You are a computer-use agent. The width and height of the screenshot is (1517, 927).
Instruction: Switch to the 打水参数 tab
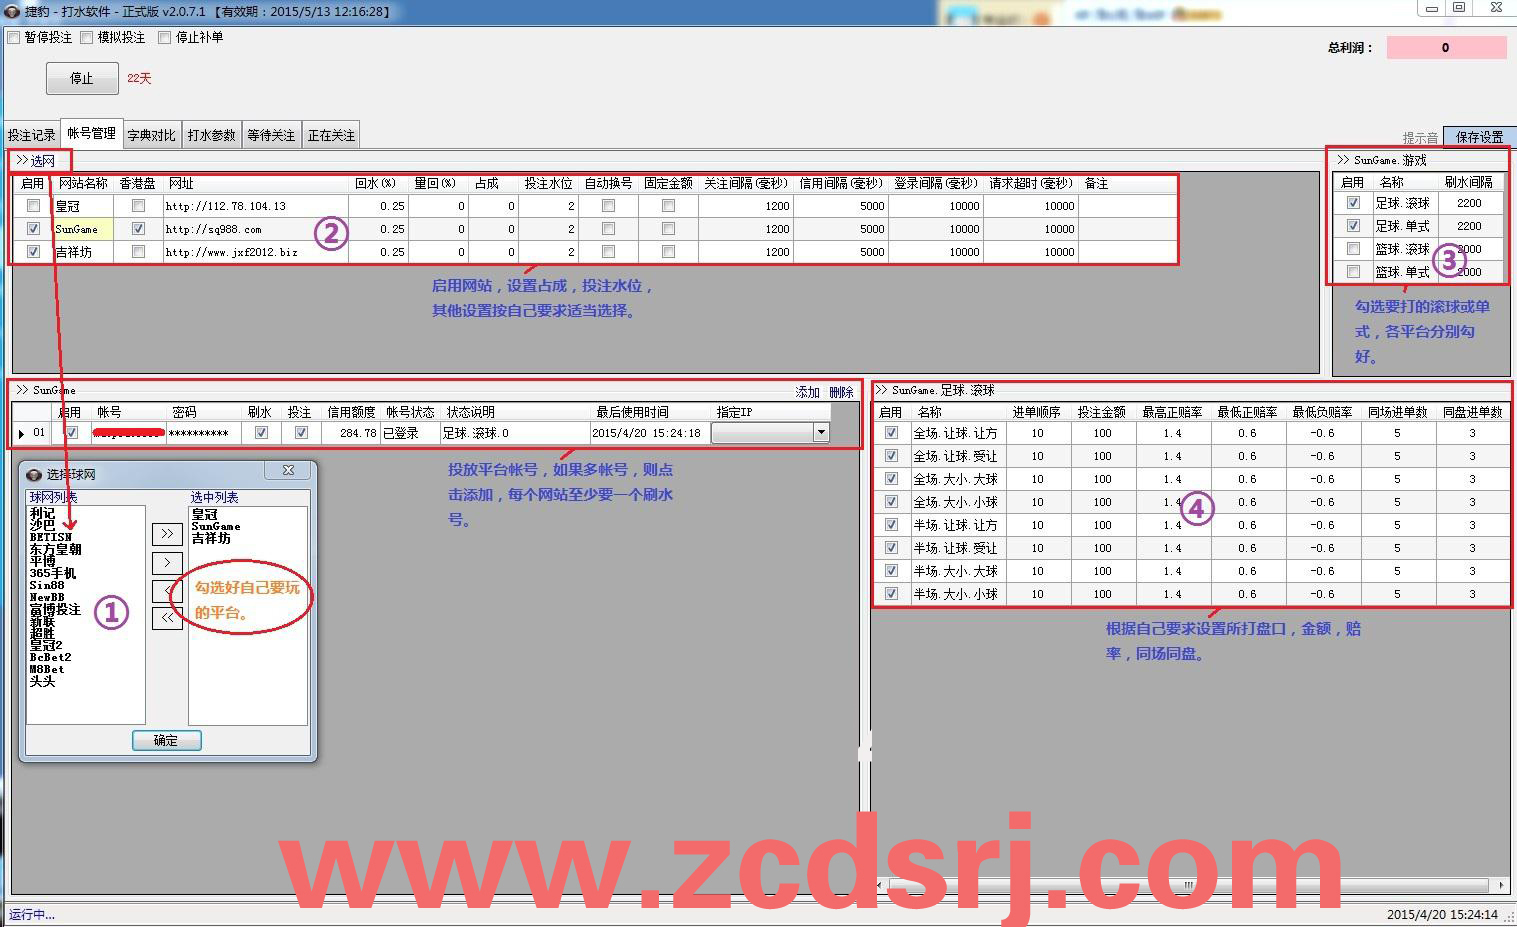(x=211, y=135)
